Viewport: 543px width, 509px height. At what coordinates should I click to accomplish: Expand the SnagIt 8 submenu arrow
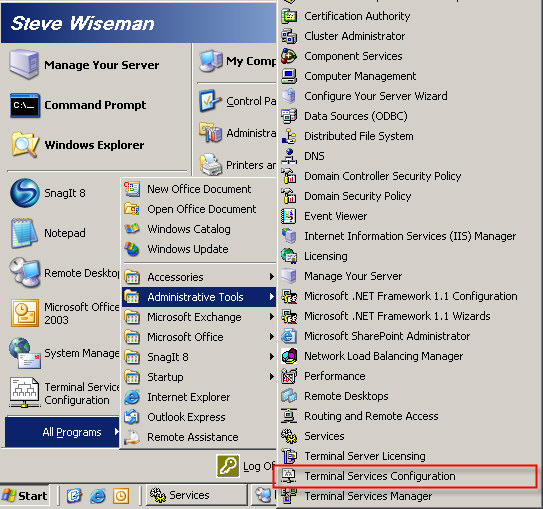pyautogui.click(x=272, y=357)
